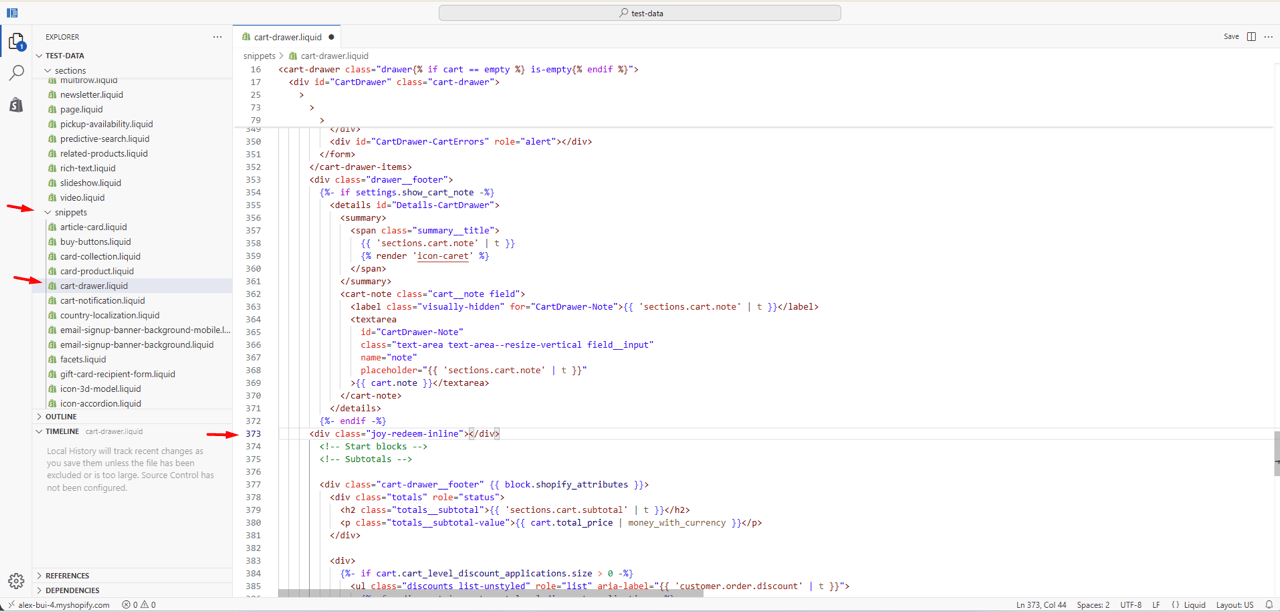
Task: Collapse the sections folder
Action: point(48,71)
